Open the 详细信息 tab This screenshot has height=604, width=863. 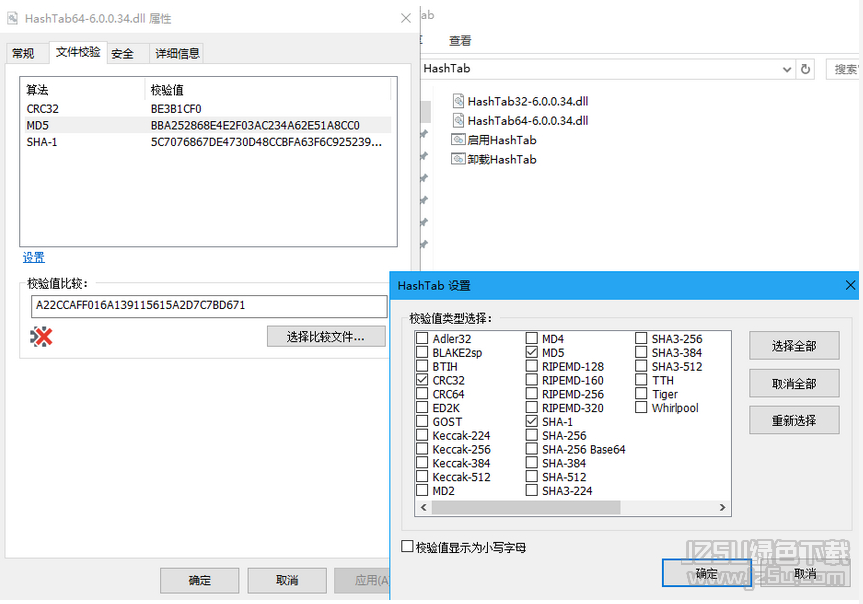point(177,53)
